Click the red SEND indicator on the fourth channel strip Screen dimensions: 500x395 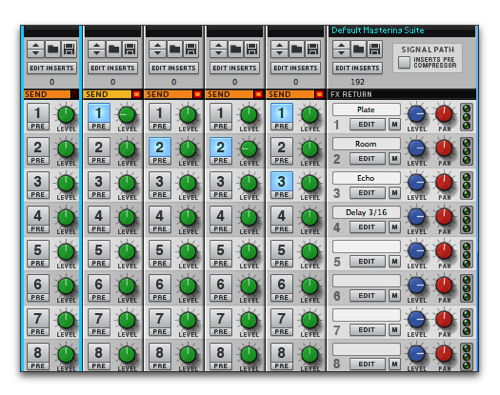(x=258, y=94)
